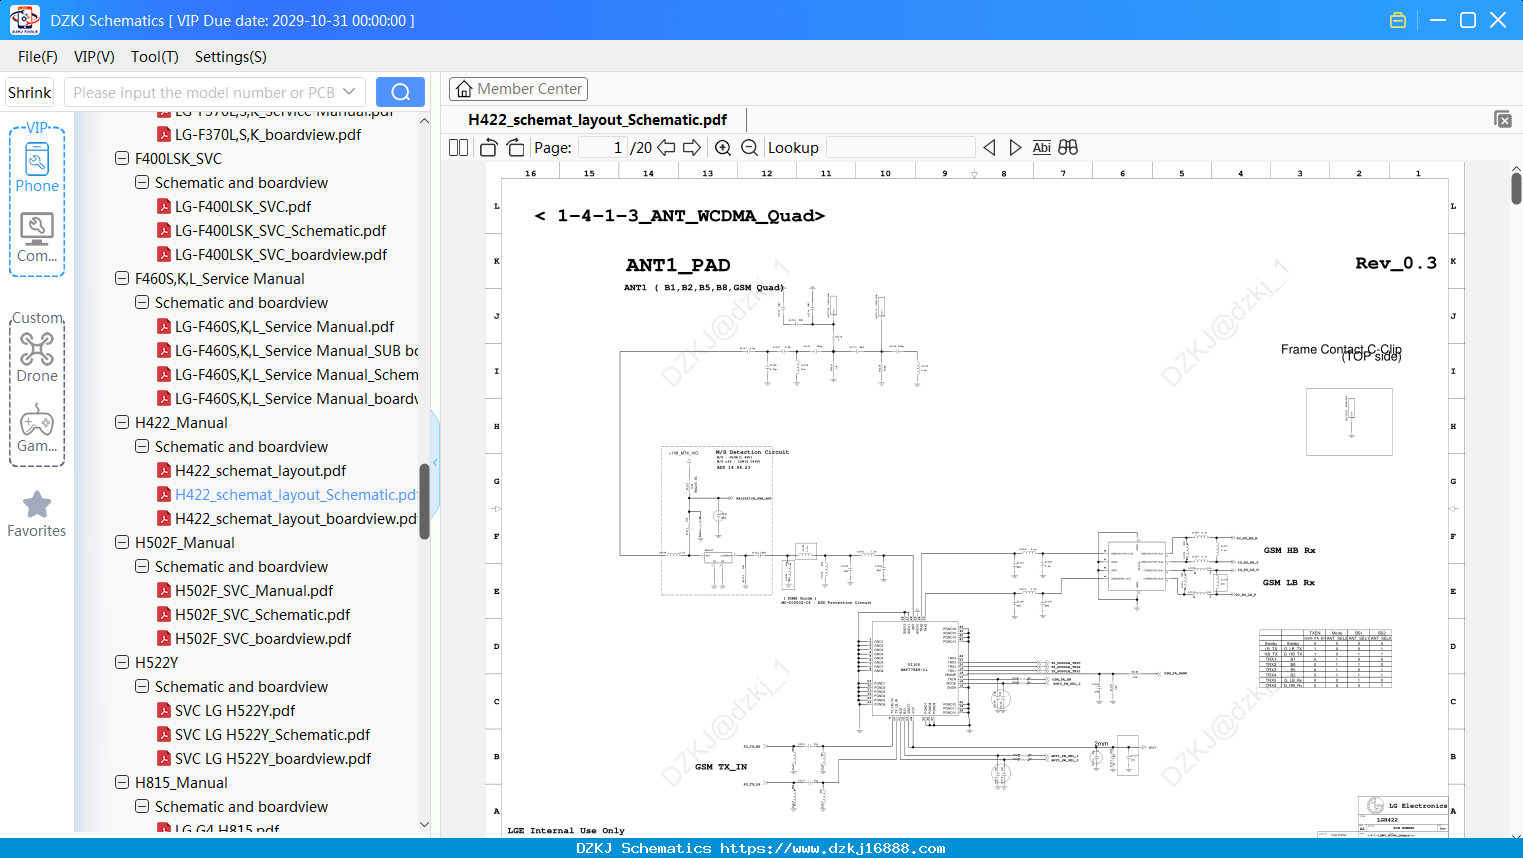Viewport: 1523px width, 858px height.
Task: Go to previous page arrow
Action: [x=666, y=148]
